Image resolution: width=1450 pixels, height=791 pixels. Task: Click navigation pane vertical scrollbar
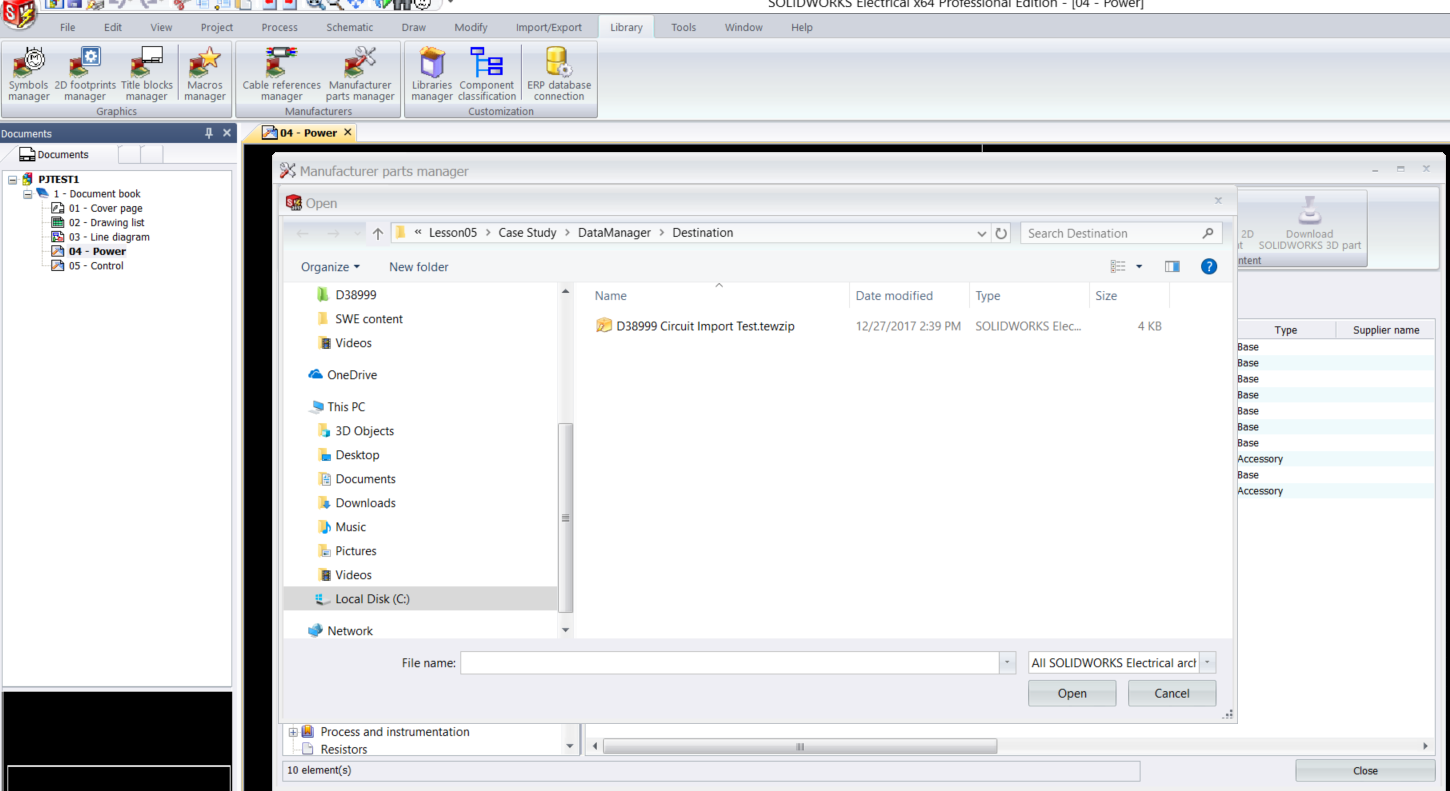[x=565, y=518]
